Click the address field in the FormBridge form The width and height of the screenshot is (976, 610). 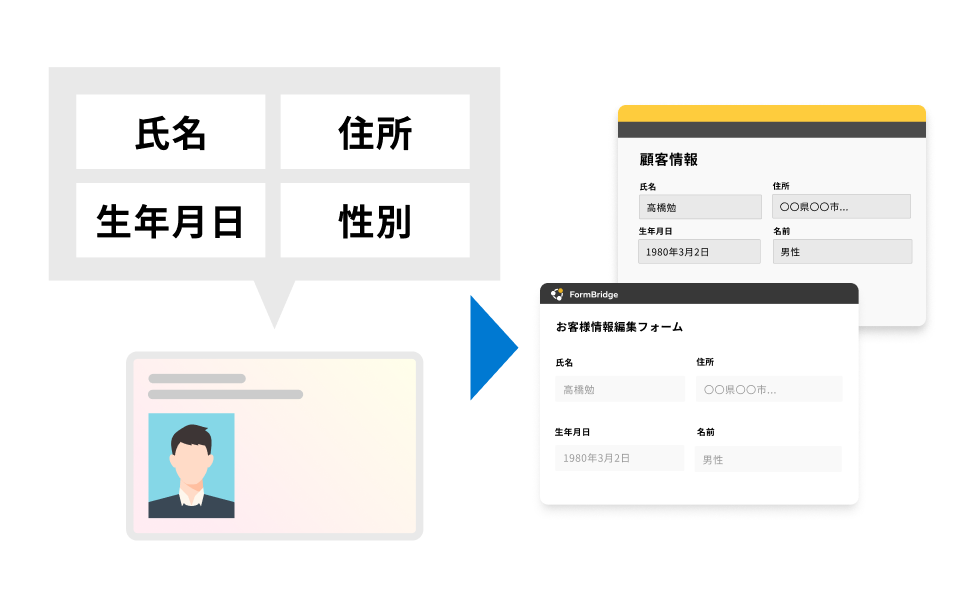pos(768,388)
